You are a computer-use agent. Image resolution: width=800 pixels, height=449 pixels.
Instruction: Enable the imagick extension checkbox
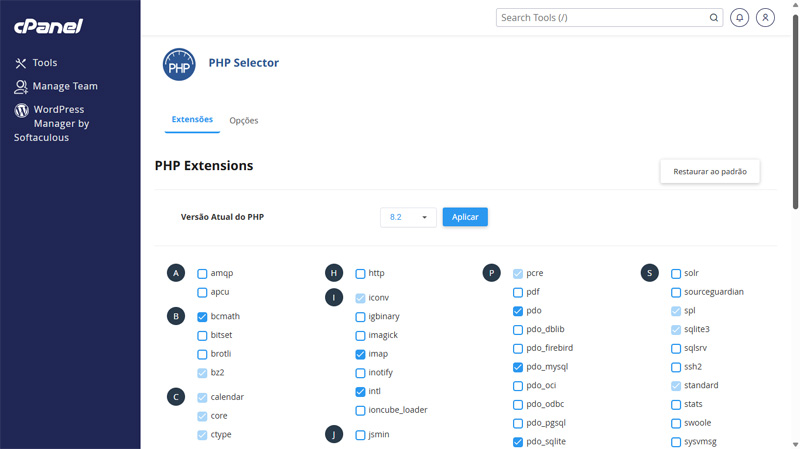[360, 336]
